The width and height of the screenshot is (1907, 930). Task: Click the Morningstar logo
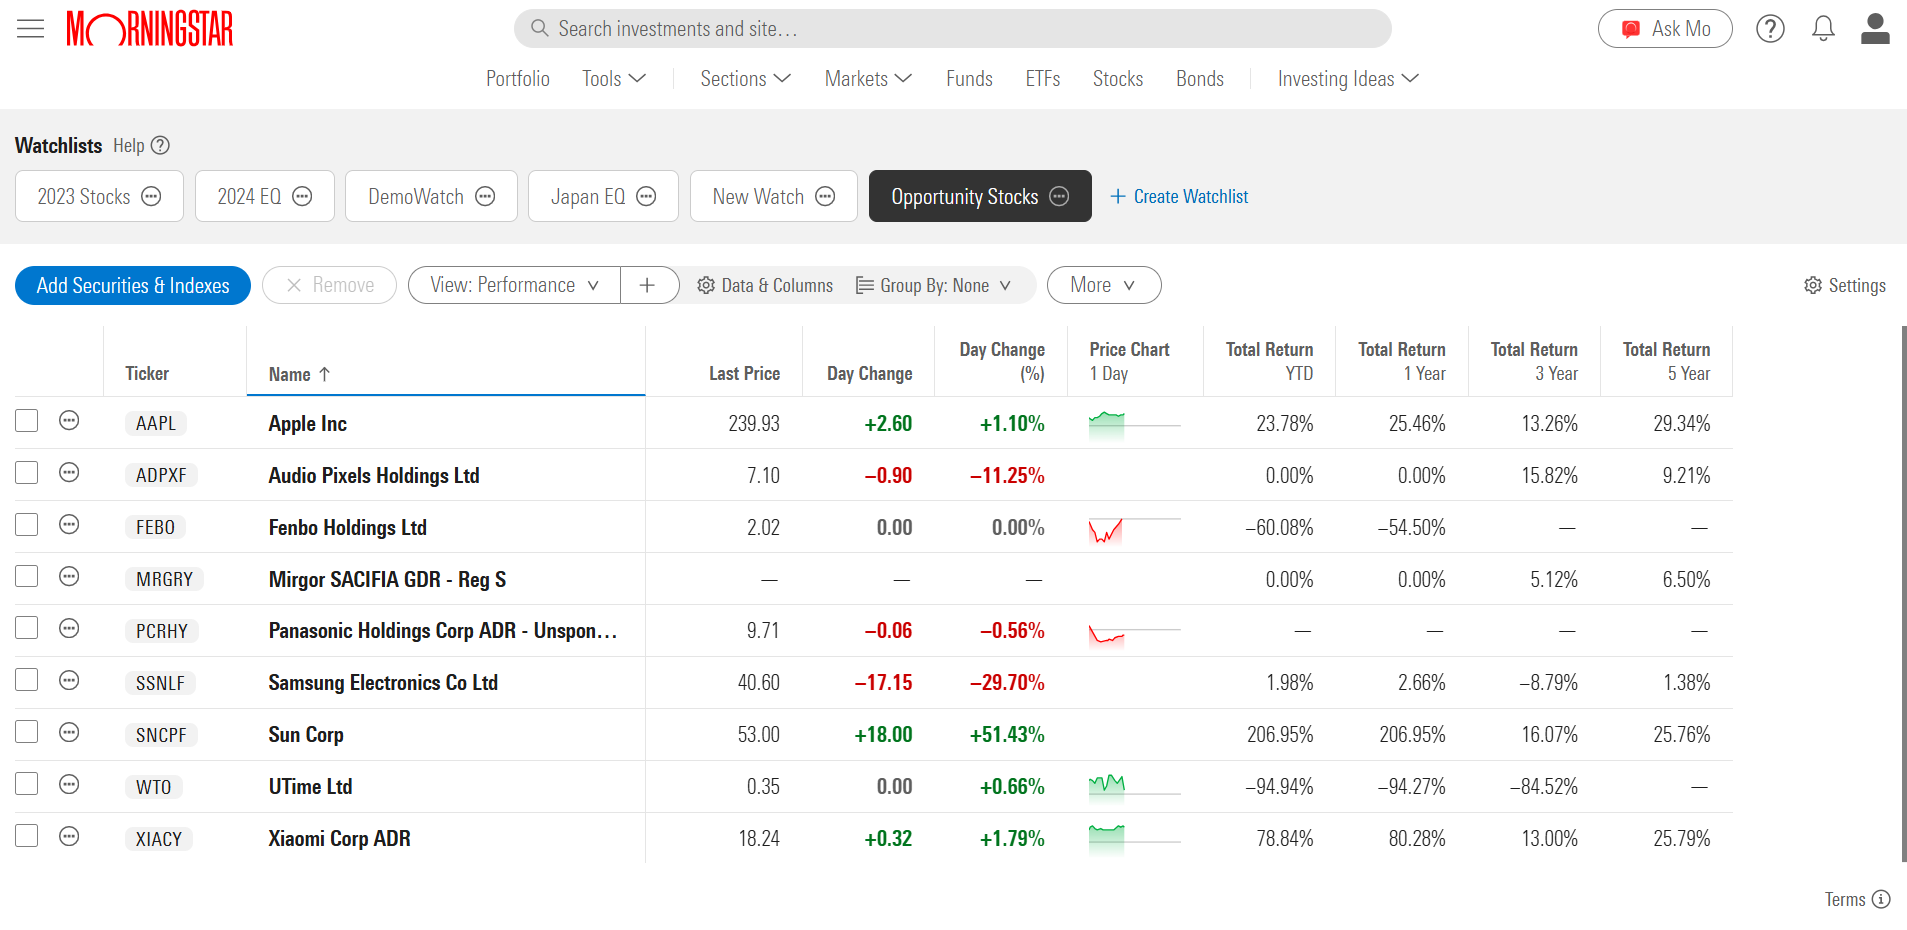tap(148, 28)
